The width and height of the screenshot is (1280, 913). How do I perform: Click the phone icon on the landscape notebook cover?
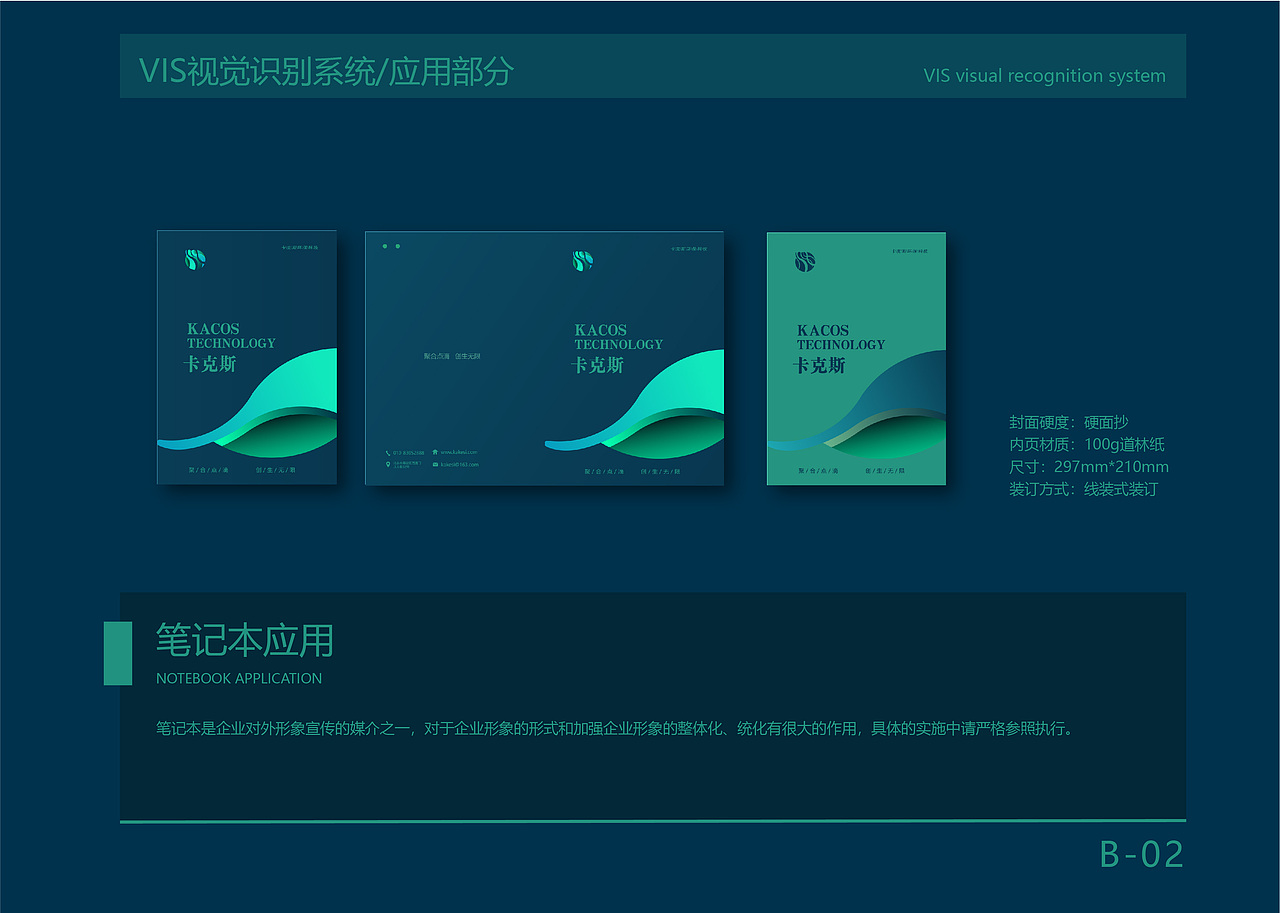pos(388,452)
